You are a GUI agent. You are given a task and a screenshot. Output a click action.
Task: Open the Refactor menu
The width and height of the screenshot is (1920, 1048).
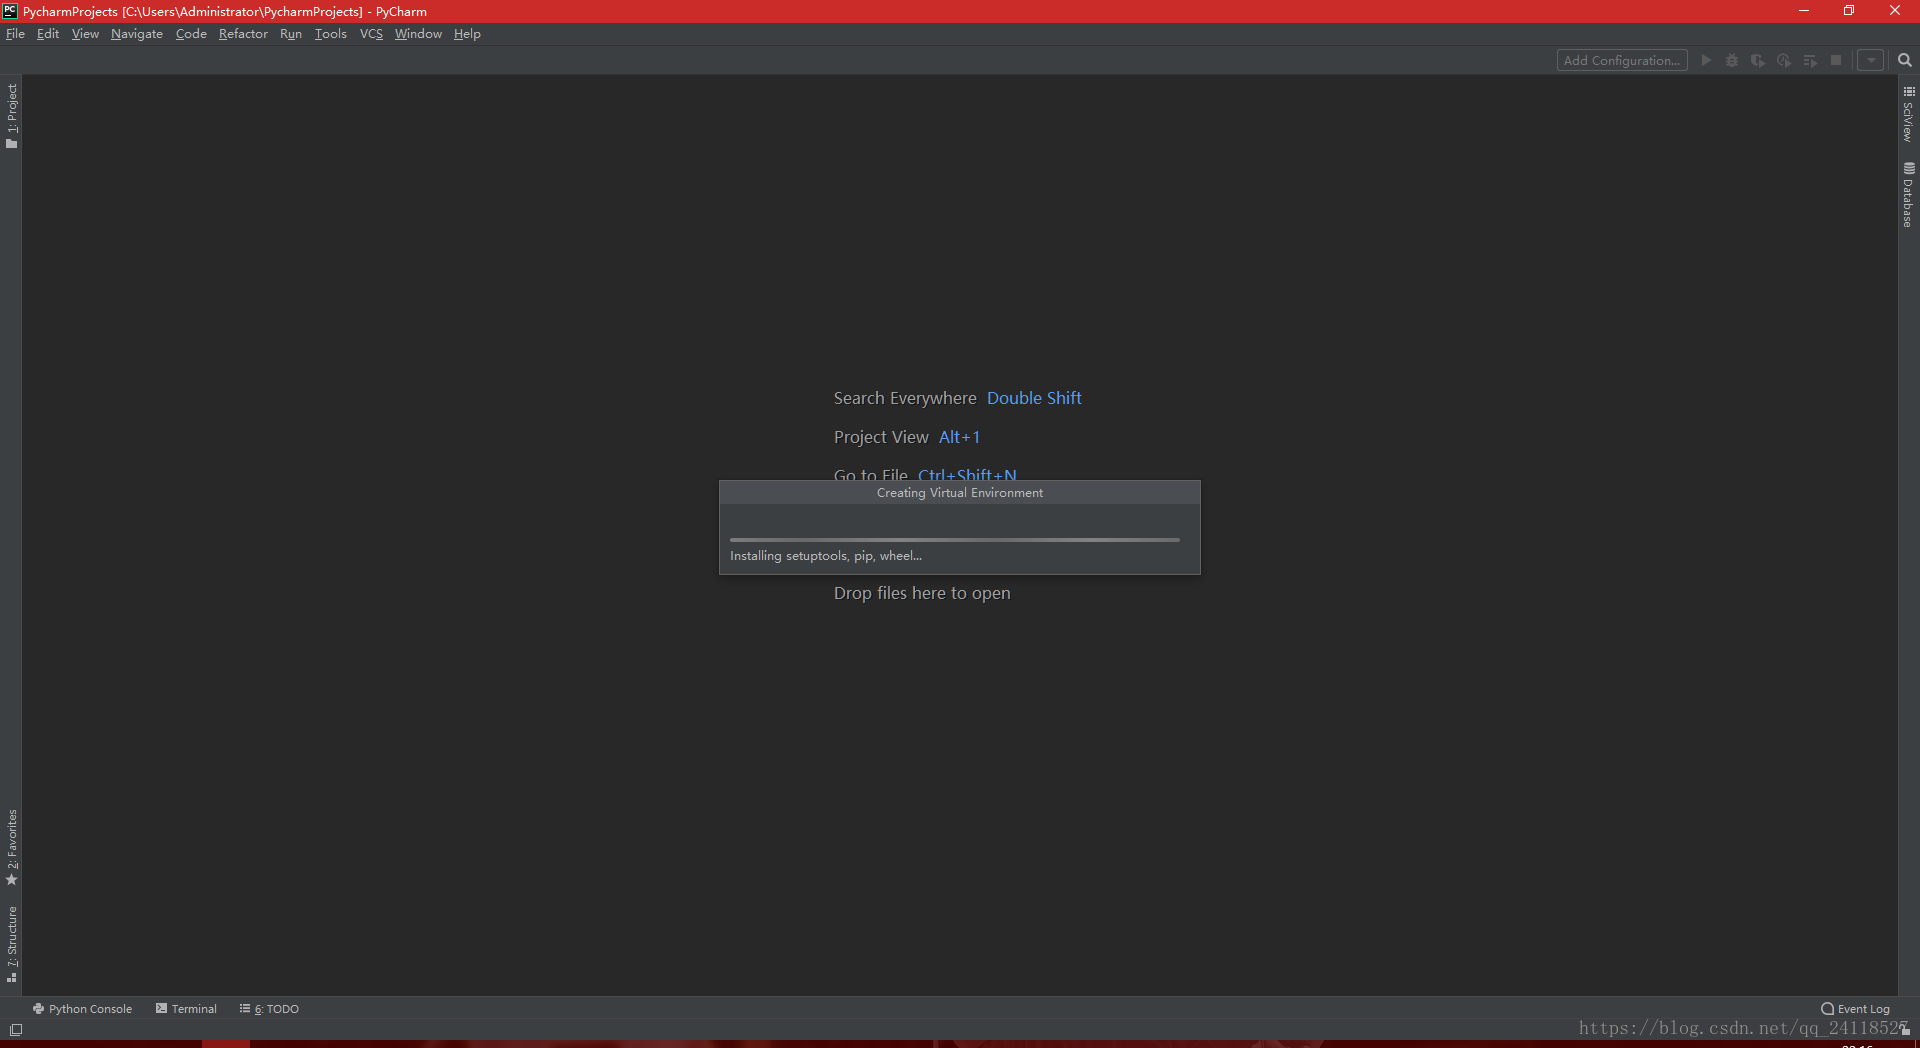click(243, 34)
